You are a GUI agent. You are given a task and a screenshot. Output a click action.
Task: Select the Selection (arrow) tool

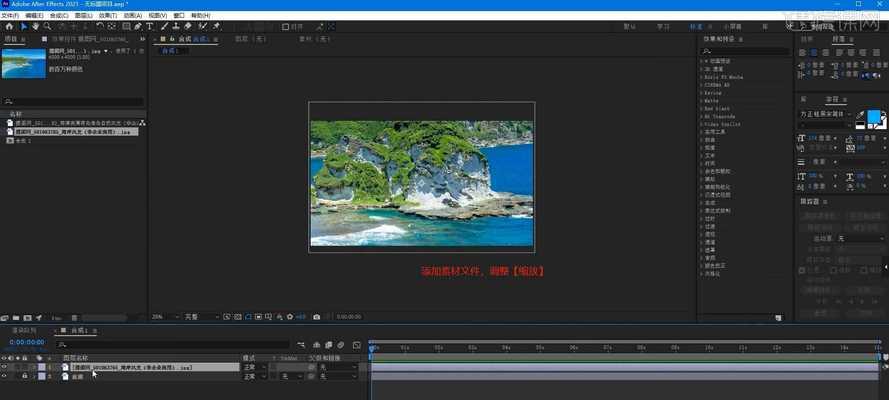(24, 26)
